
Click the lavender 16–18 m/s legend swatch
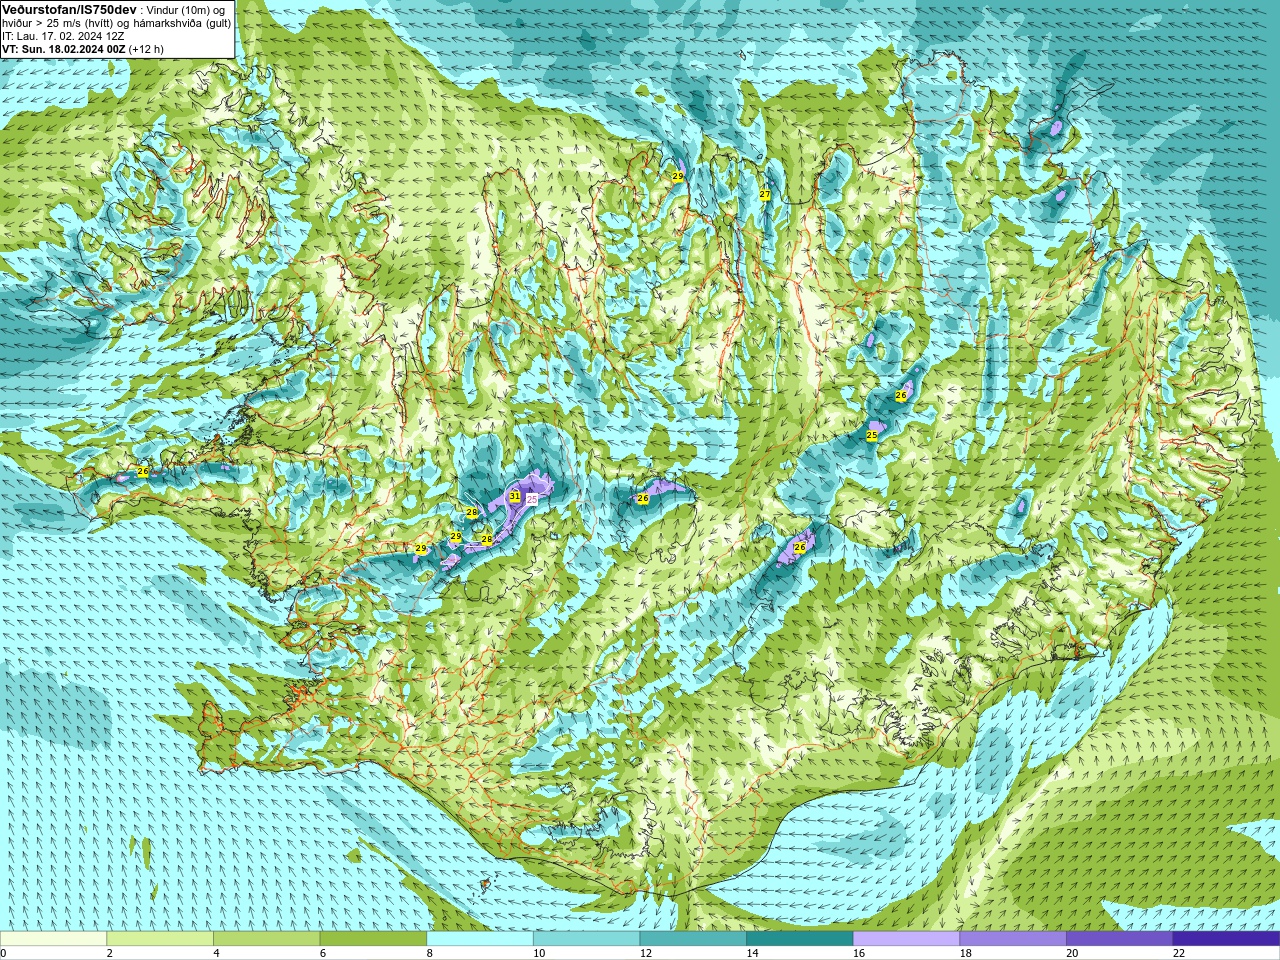(906, 939)
